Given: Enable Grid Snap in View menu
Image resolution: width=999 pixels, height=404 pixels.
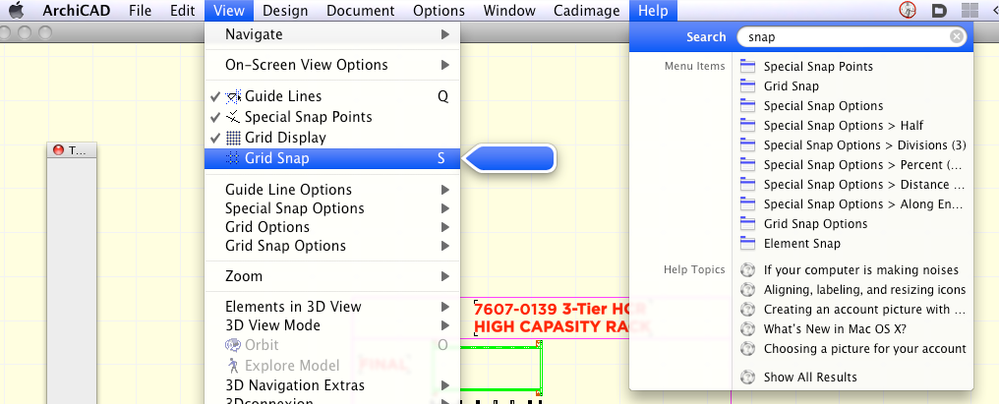Looking at the screenshot, I should click(332, 159).
